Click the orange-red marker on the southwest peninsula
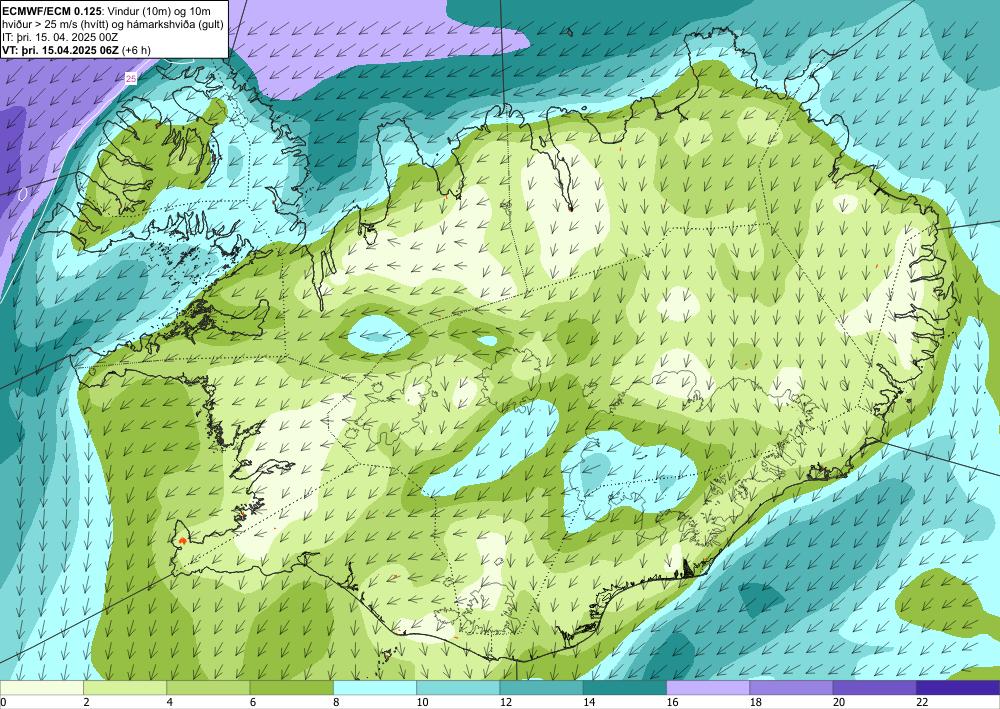This screenshot has width=1000, height=709. [182, 540]
